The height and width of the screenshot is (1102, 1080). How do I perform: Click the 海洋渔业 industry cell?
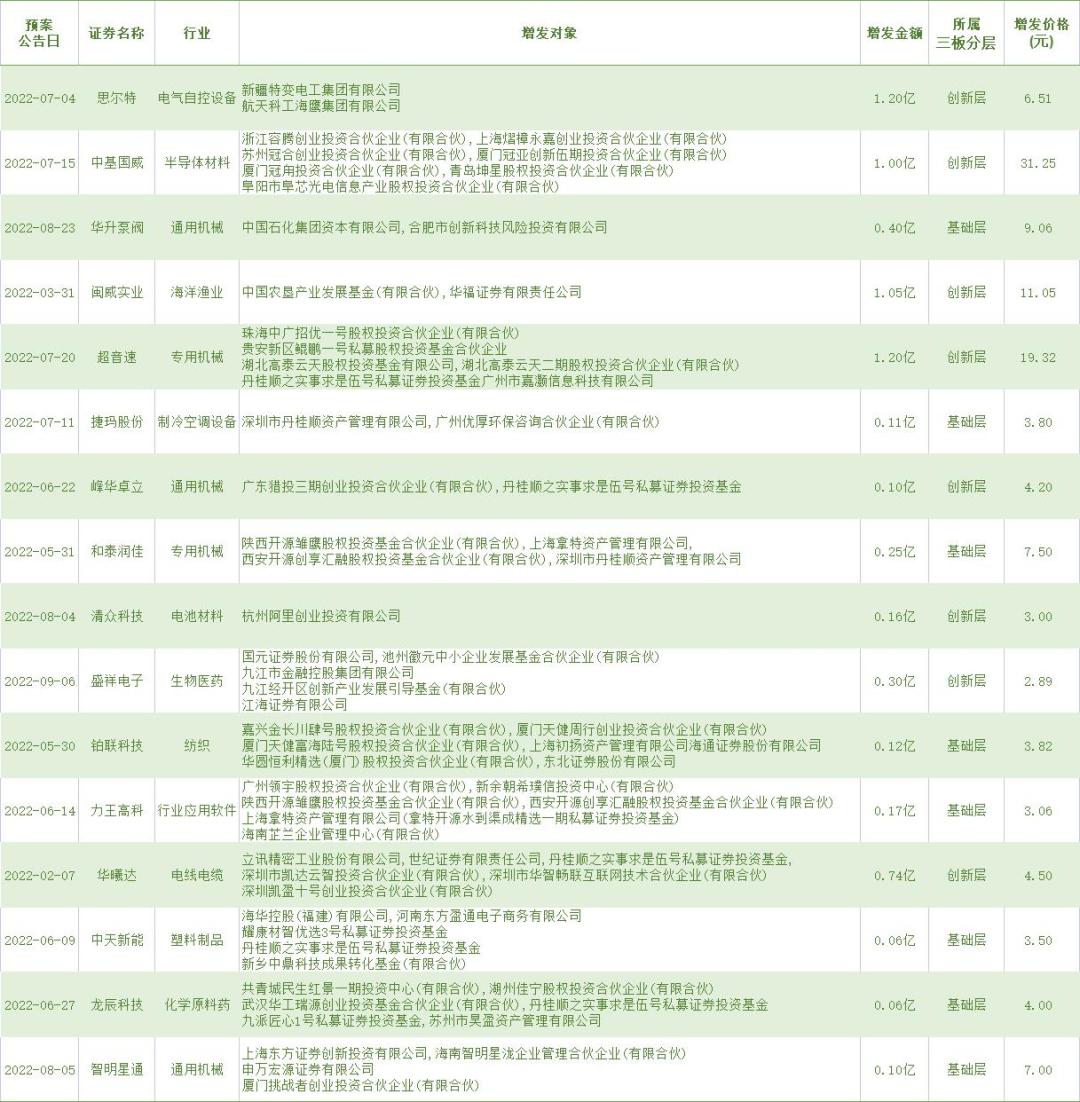pyautogui.click(x=197, y=290)
